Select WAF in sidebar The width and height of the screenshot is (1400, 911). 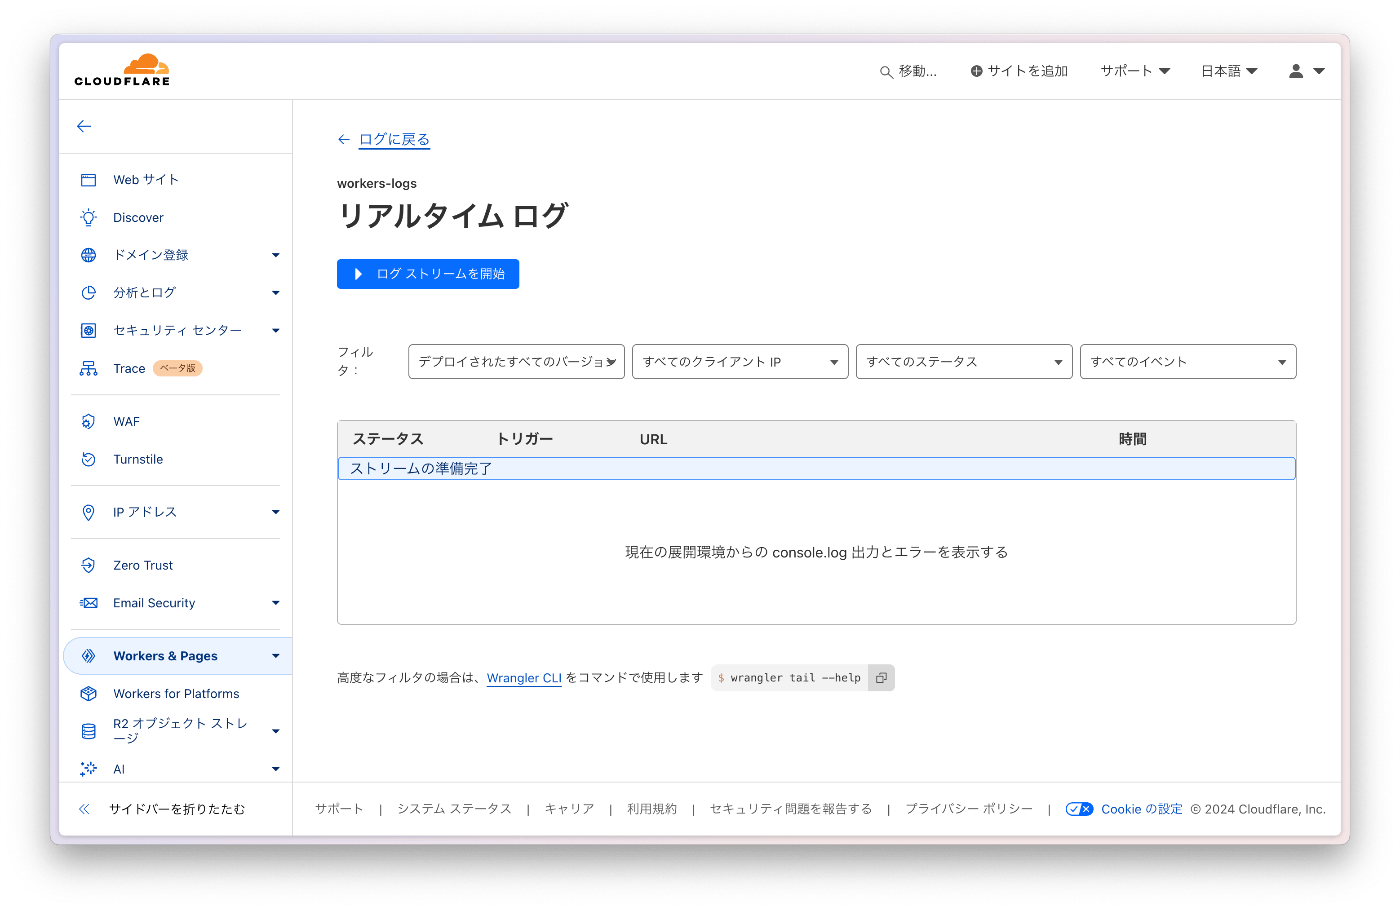[x=126, y=422]
